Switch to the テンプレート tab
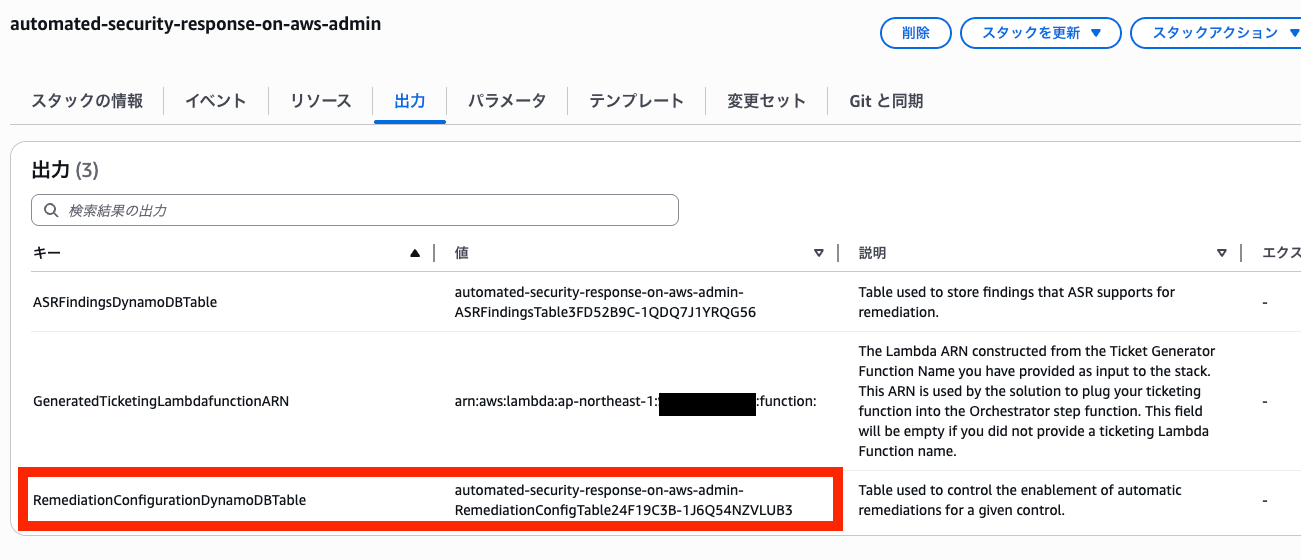 pos(636,101)
